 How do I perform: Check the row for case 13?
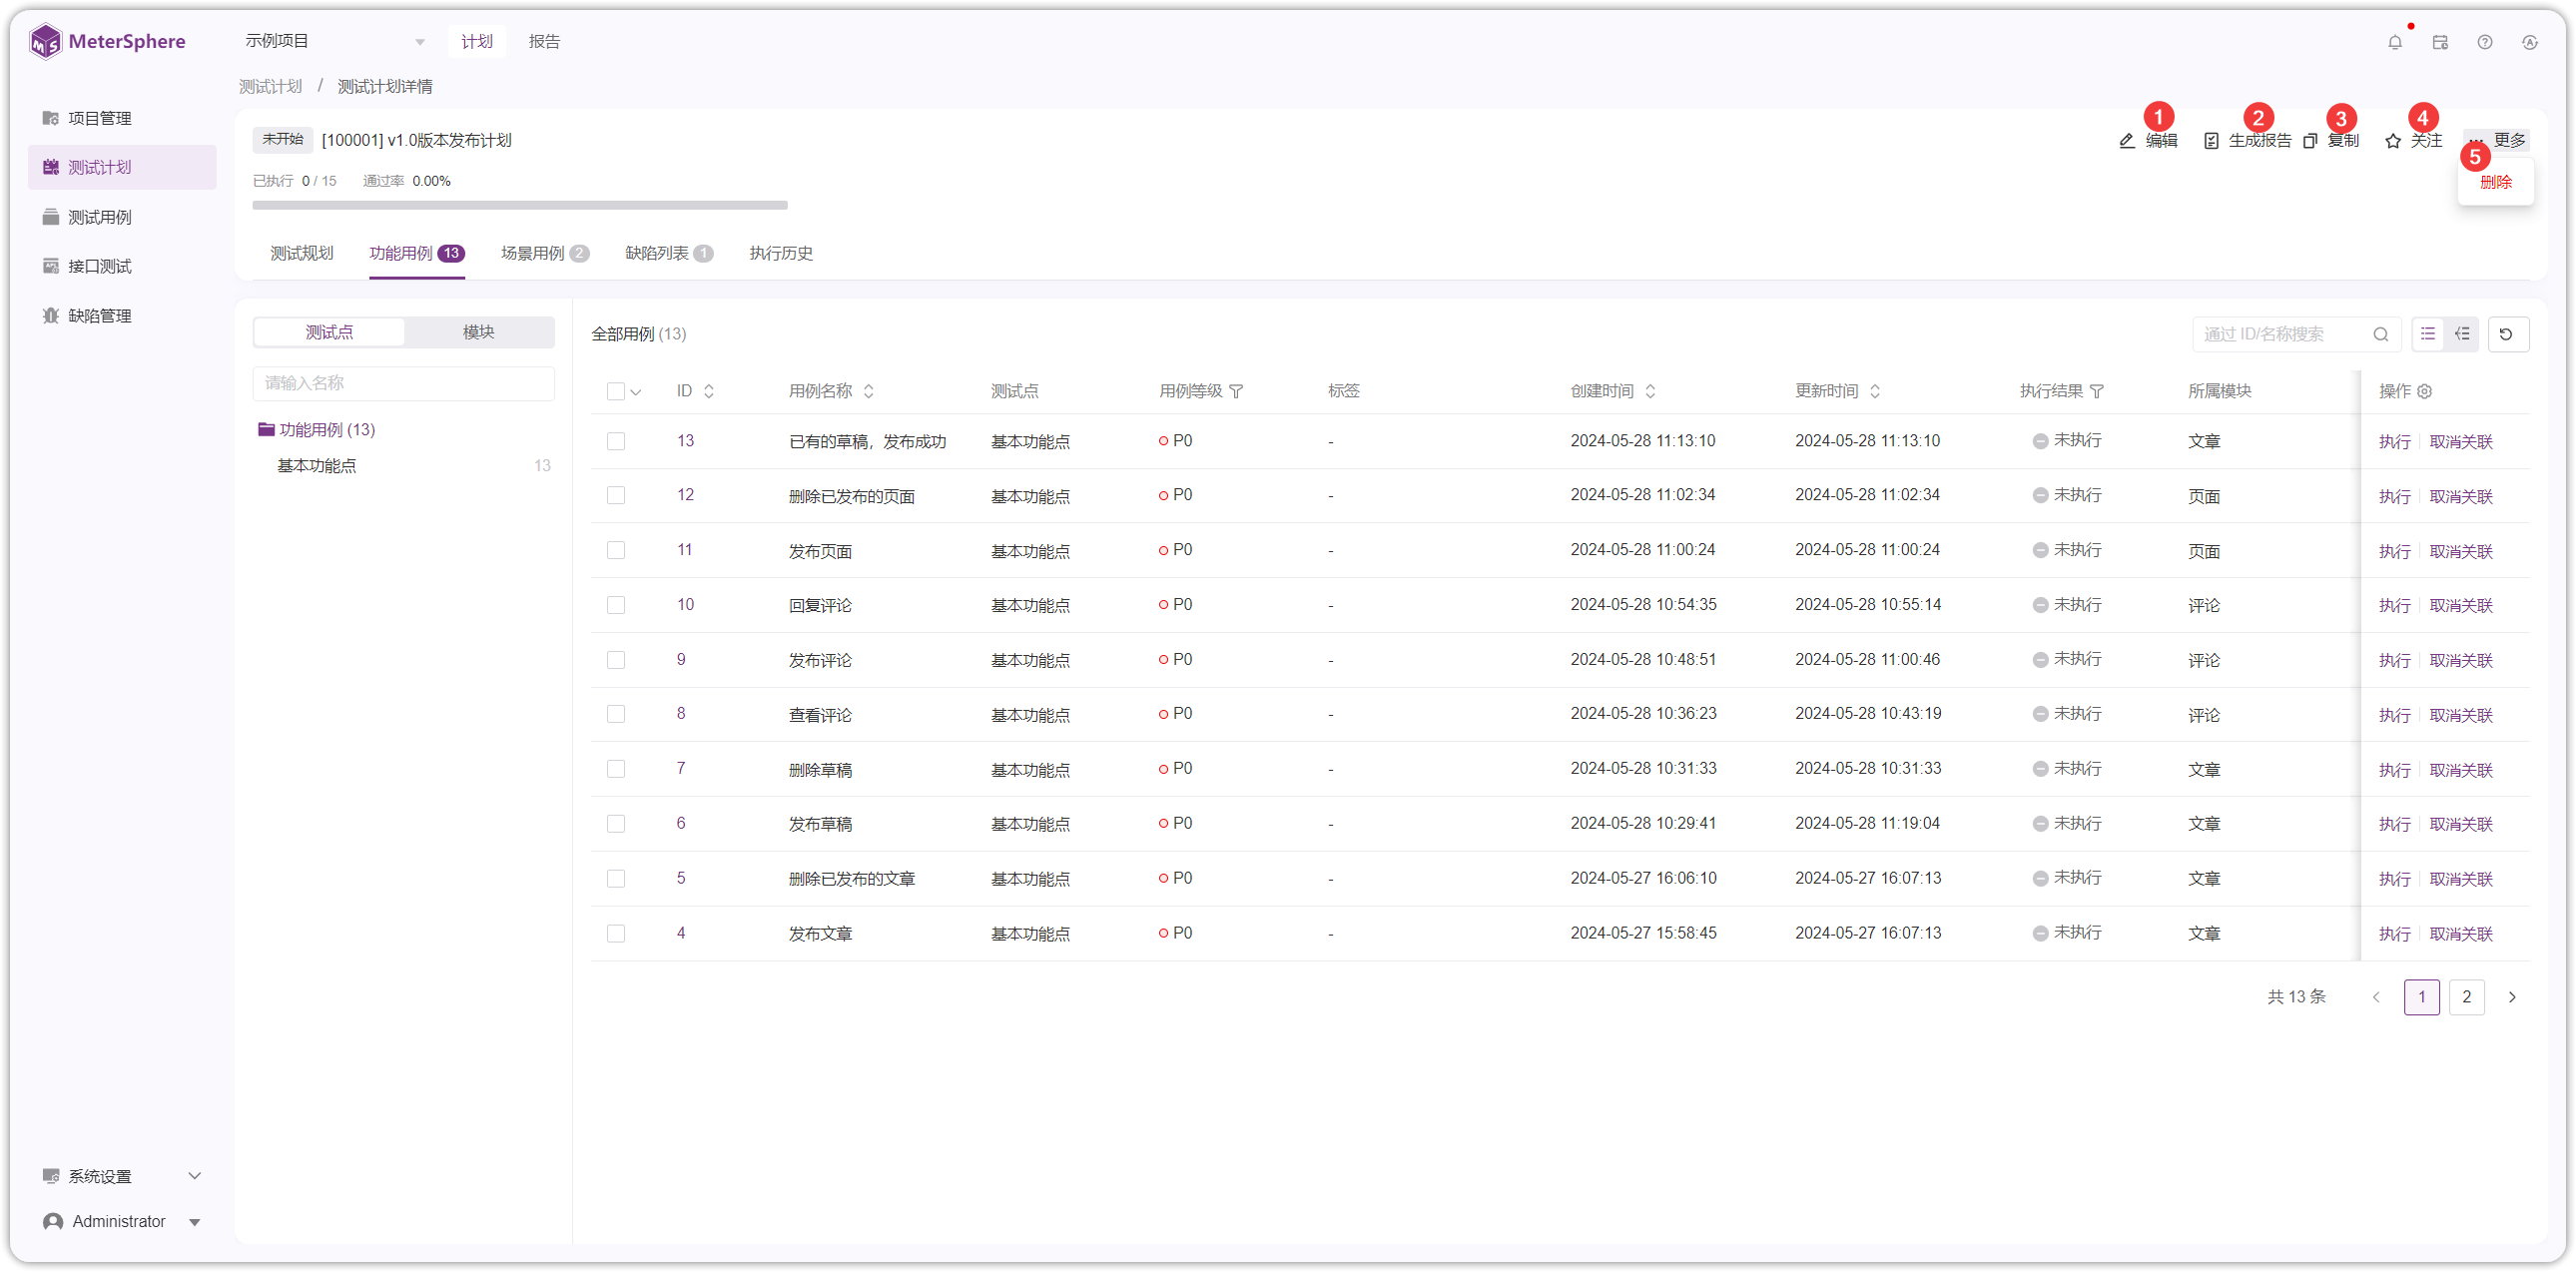[616, 441]
